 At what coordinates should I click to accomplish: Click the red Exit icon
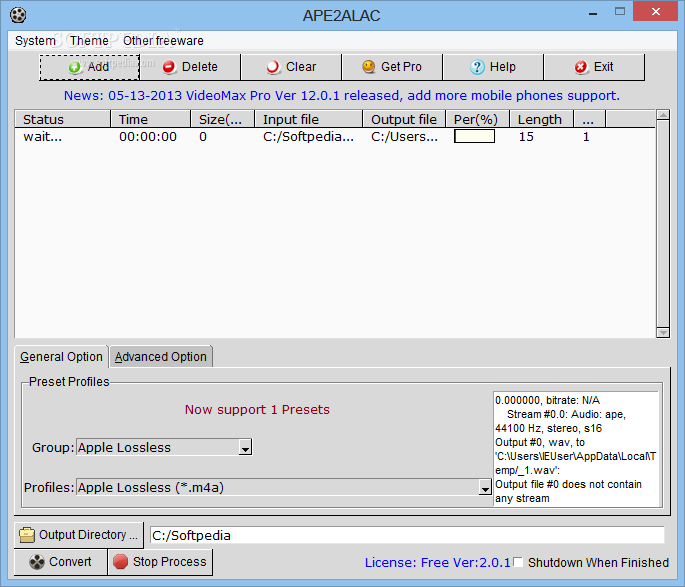click(x=581, y=67)
